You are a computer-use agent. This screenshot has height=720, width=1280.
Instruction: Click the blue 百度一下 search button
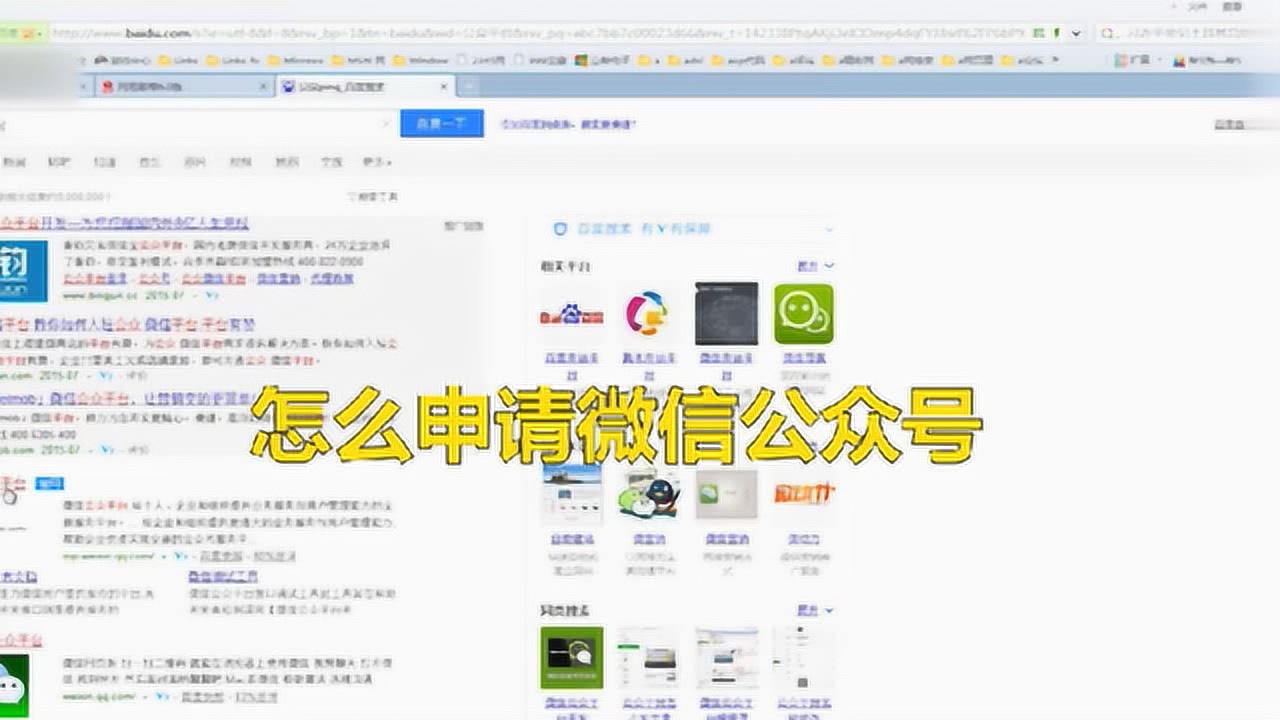442,124
